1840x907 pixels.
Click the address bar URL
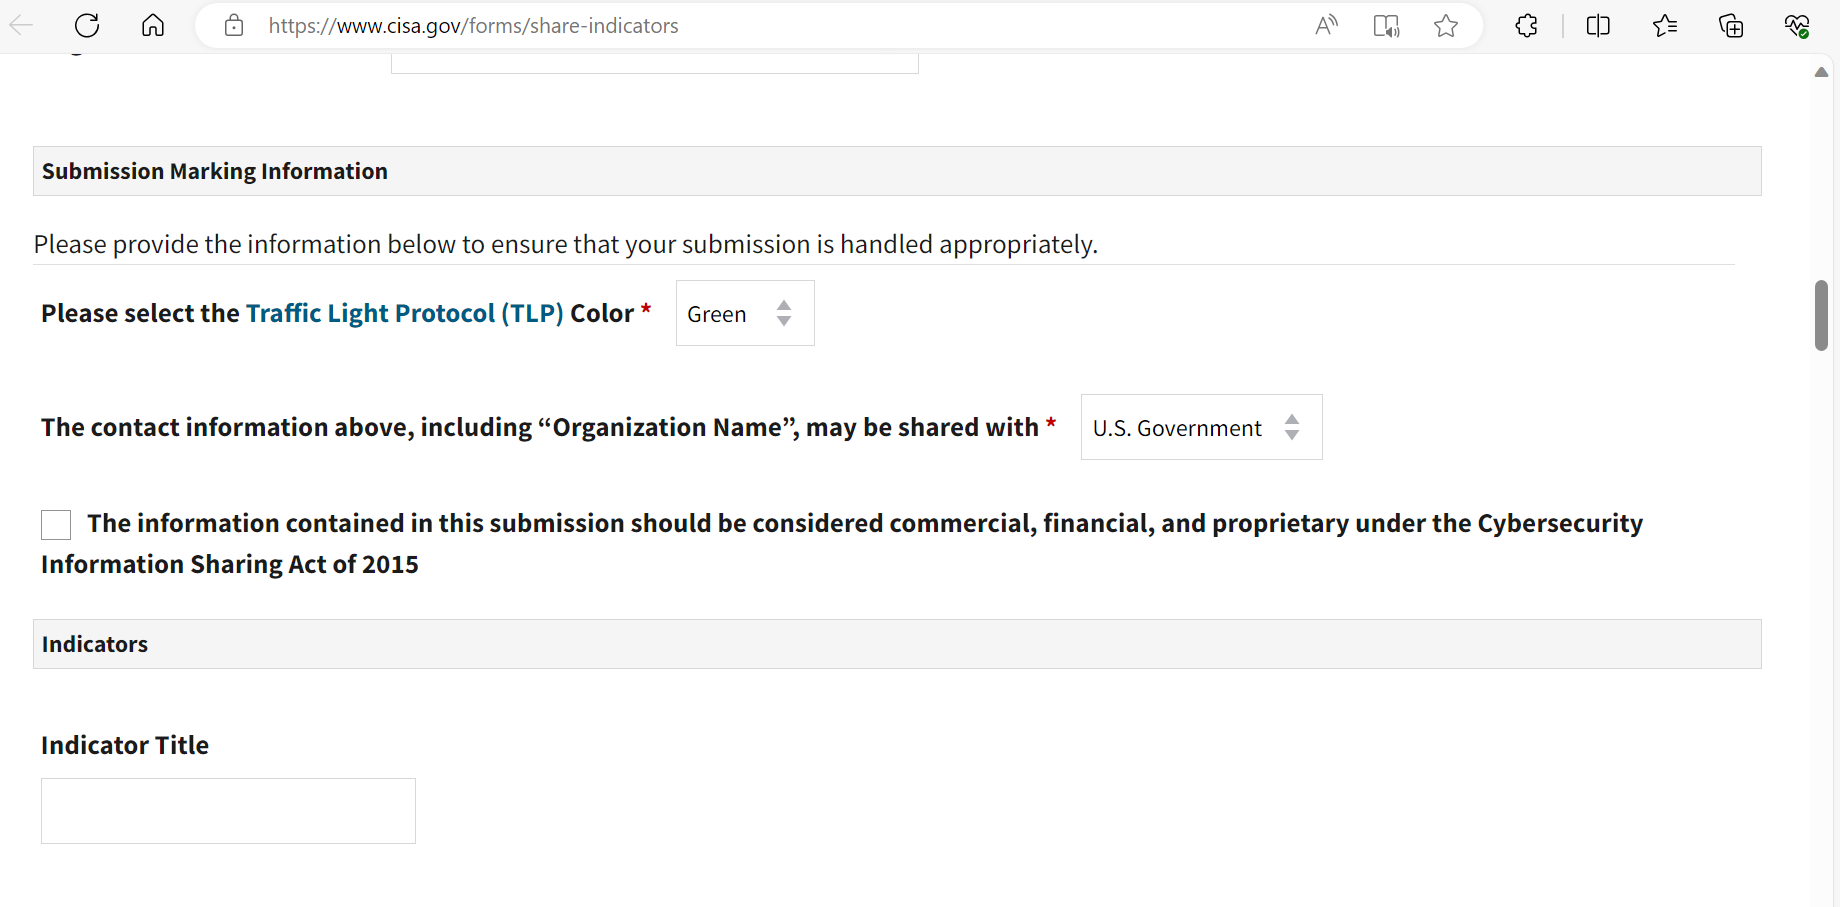tap(473, 26)
